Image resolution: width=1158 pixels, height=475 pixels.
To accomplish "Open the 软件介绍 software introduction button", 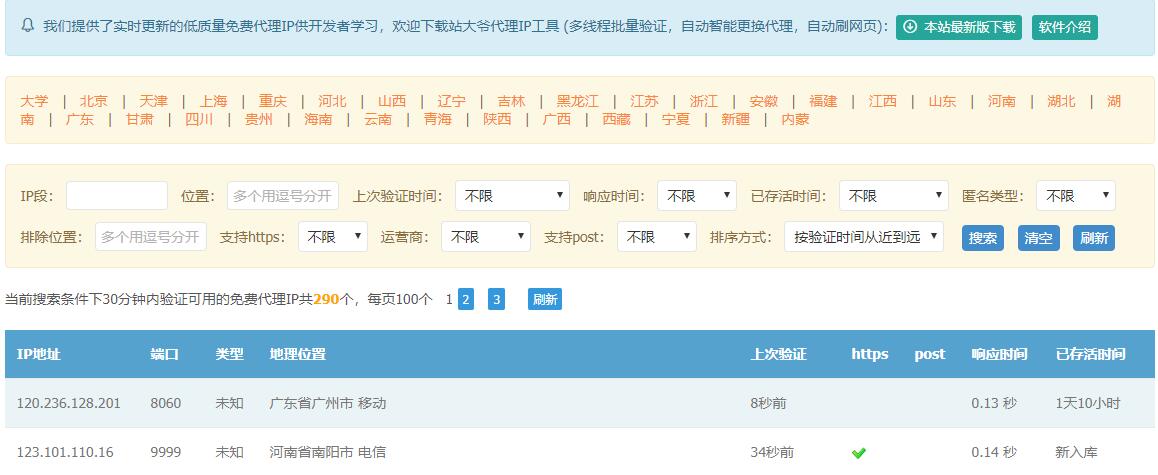I will tap(1064, 27).
